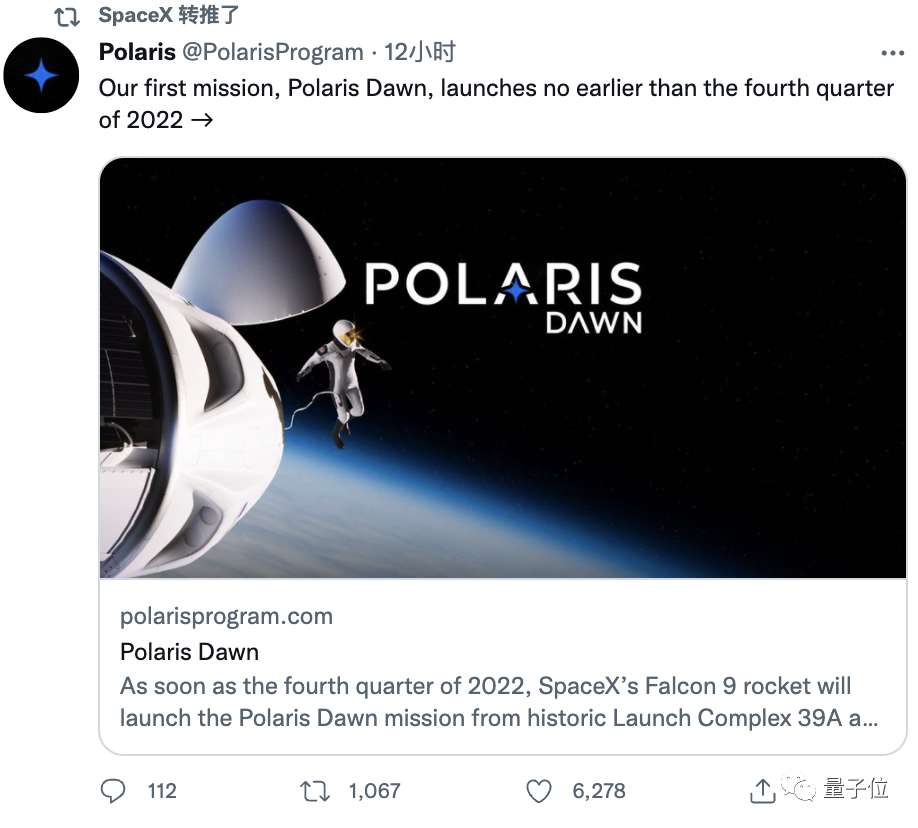The width and height of the screenshot is (918, 828).
Task: Click the reply speech bubble icon
Action: [114, 791]
